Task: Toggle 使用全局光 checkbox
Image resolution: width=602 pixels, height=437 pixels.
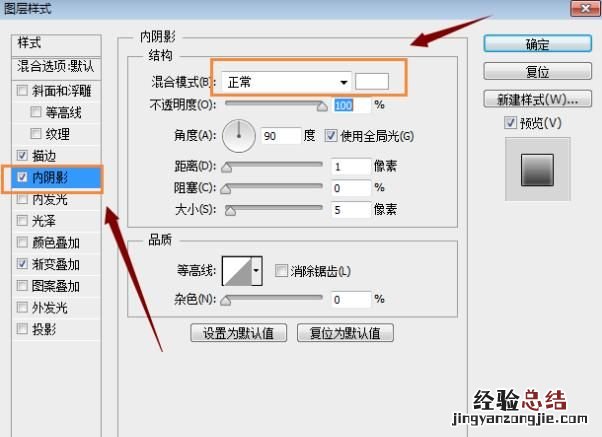Action: point(331,136)
